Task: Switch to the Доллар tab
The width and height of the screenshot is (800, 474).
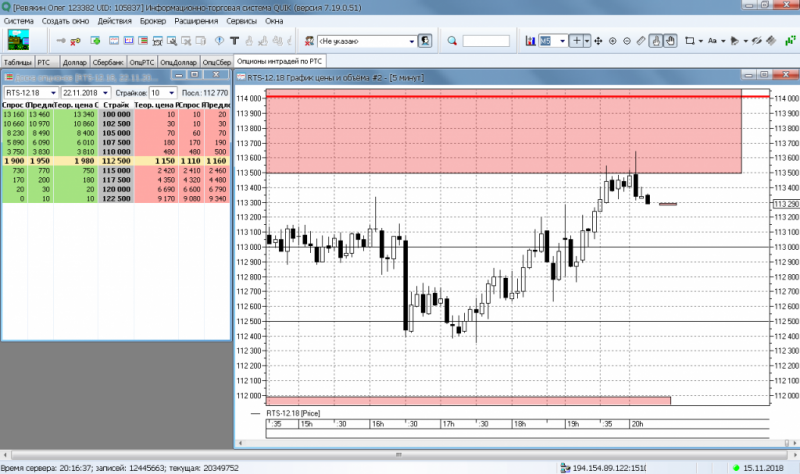Action: pyautogui.click(x=74, y=62)
